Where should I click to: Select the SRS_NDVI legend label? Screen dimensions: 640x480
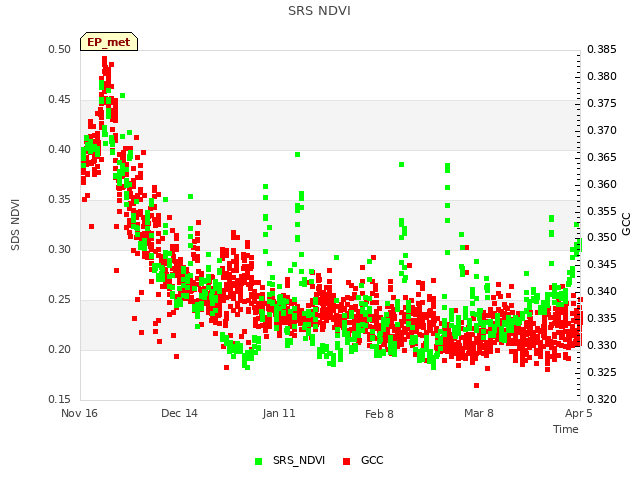[x=299, y=460]
